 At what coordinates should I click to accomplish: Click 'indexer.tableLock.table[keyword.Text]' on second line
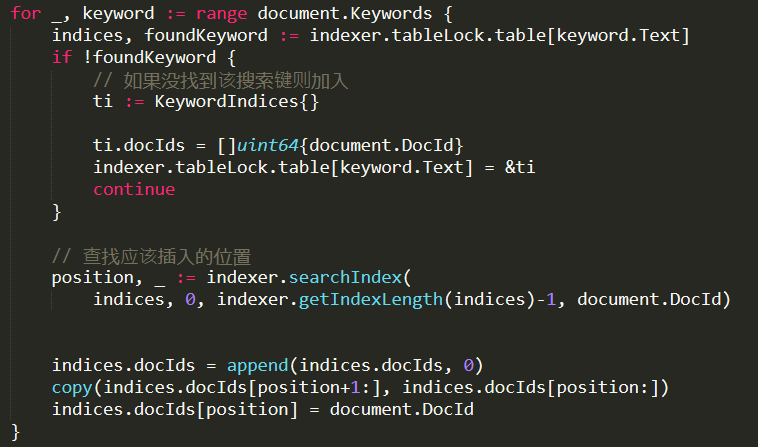(499, 35)
